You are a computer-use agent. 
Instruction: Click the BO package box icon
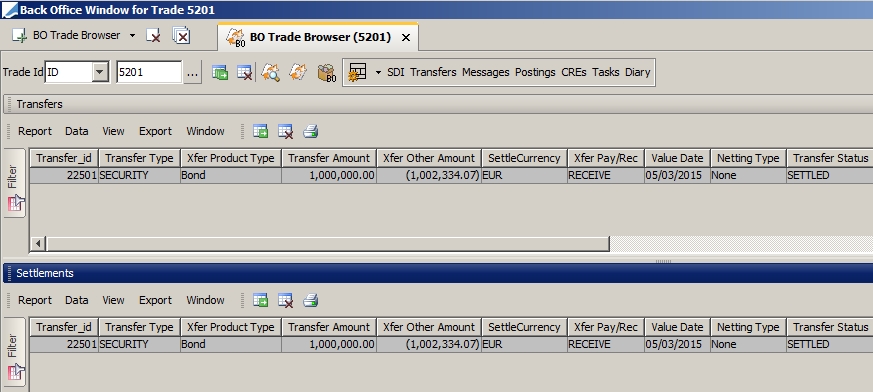coord(327,72)
